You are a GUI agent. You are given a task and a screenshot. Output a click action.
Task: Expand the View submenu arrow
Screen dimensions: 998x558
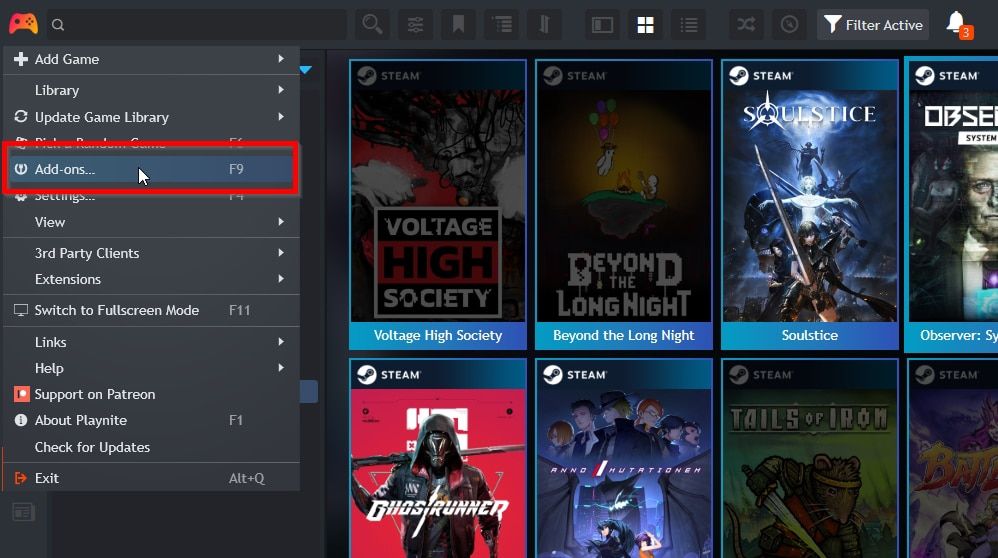click(281, 221)
